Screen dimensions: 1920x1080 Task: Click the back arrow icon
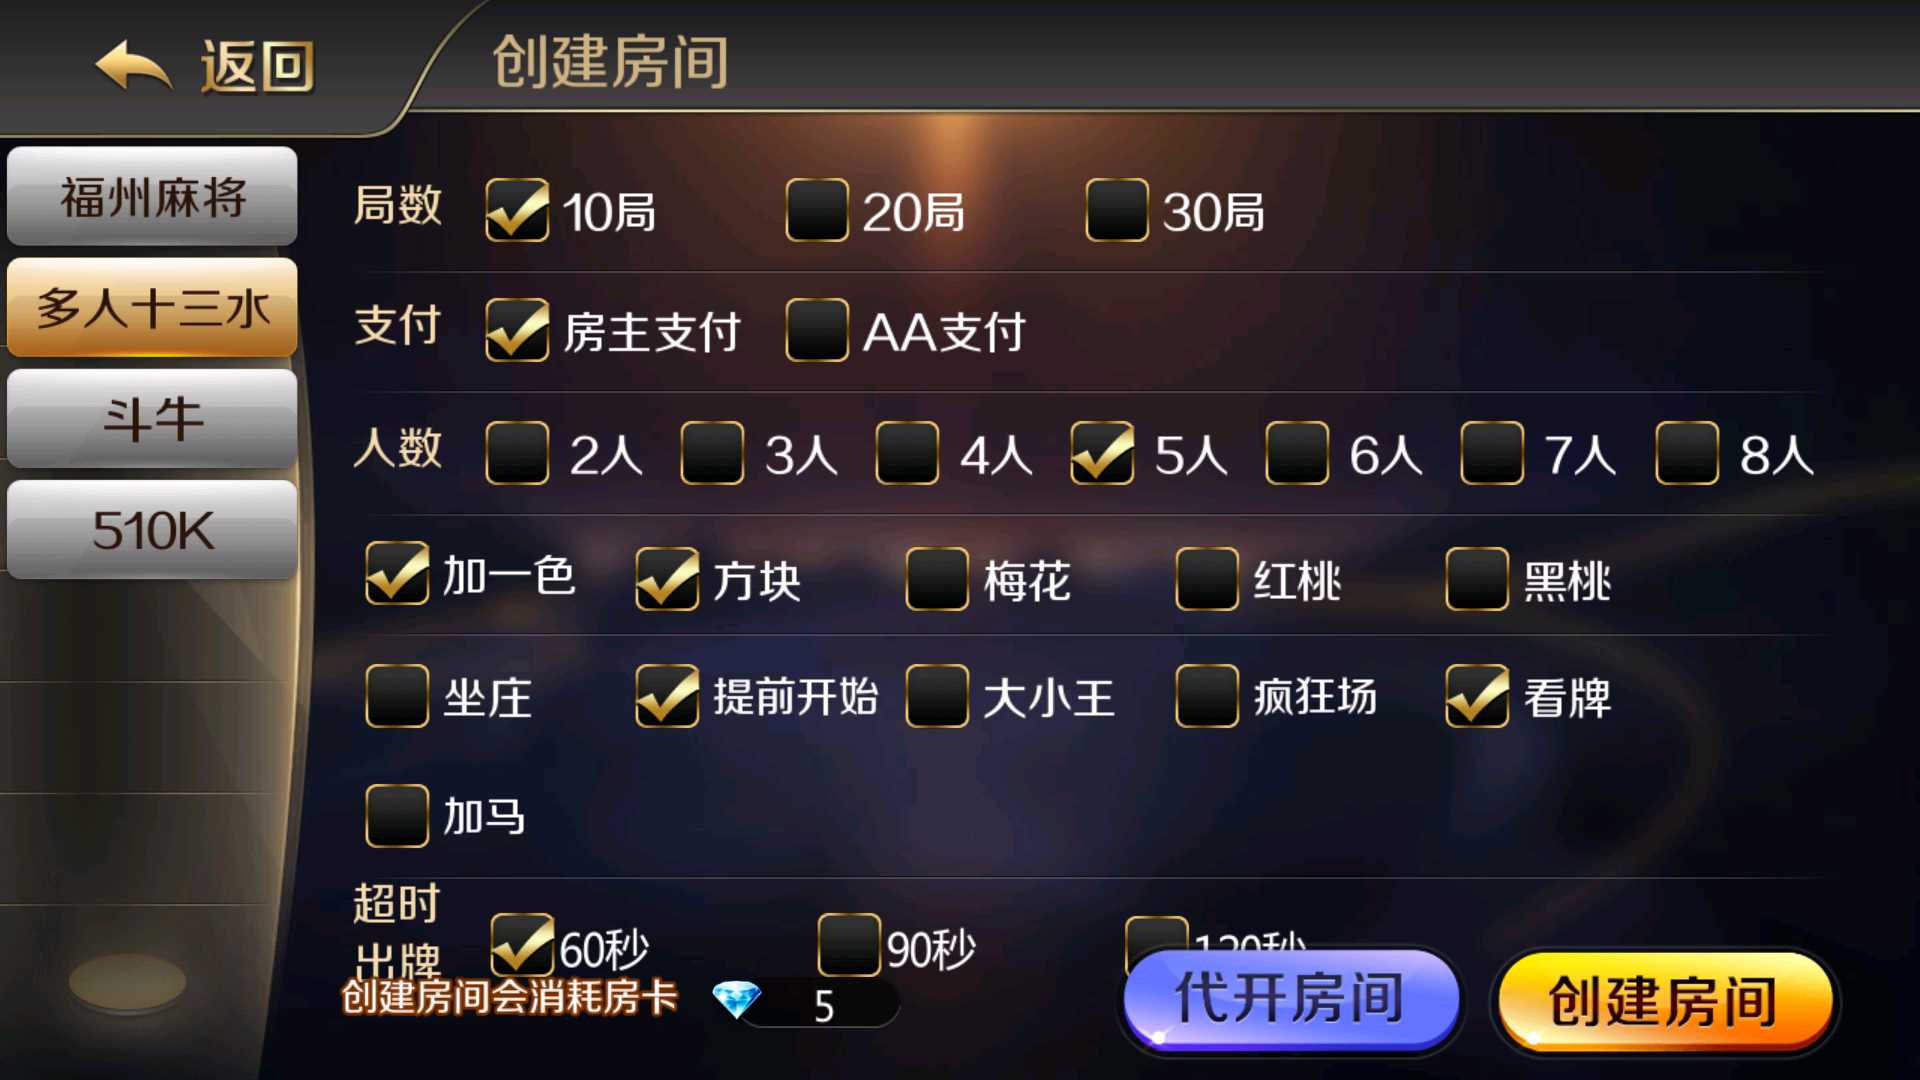(133, 66)
